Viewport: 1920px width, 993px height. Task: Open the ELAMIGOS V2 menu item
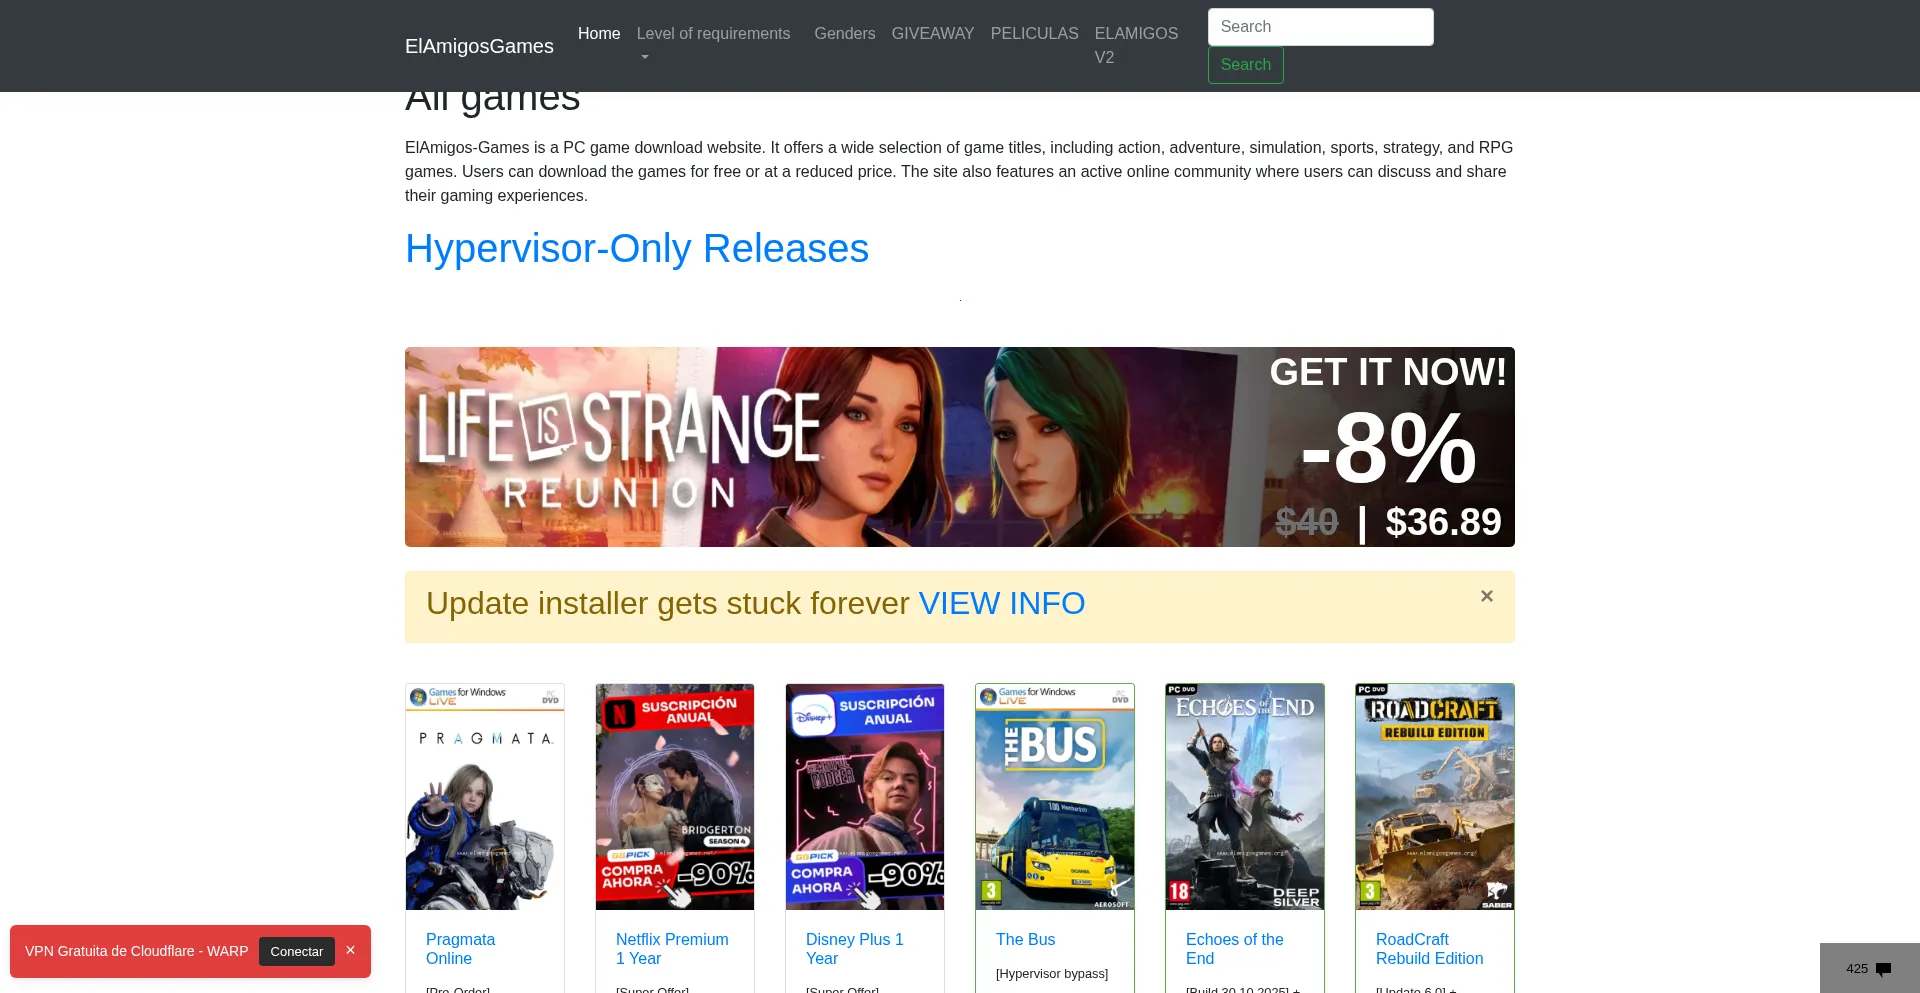[x=1137, y=45]
